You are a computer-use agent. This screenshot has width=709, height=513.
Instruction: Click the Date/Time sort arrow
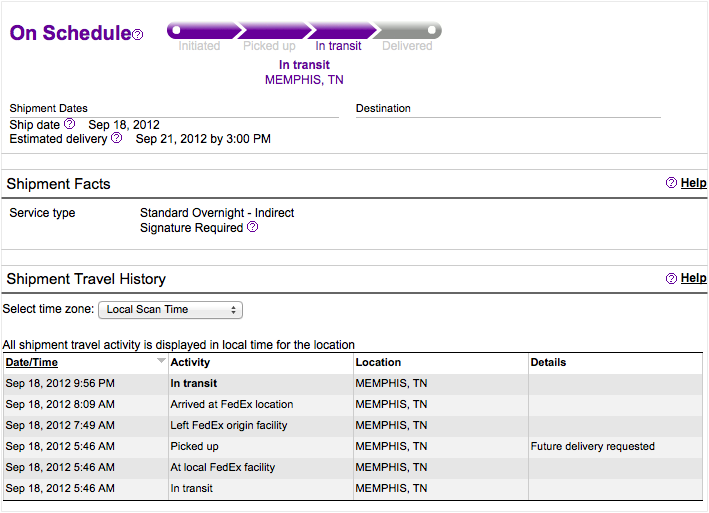pos(161,361)
